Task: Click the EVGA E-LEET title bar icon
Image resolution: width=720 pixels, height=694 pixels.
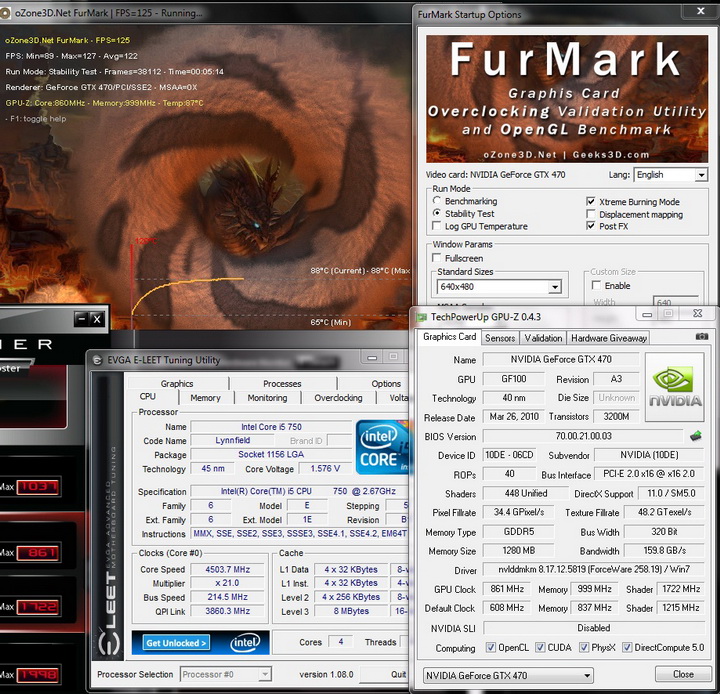Action: [97, 360]
